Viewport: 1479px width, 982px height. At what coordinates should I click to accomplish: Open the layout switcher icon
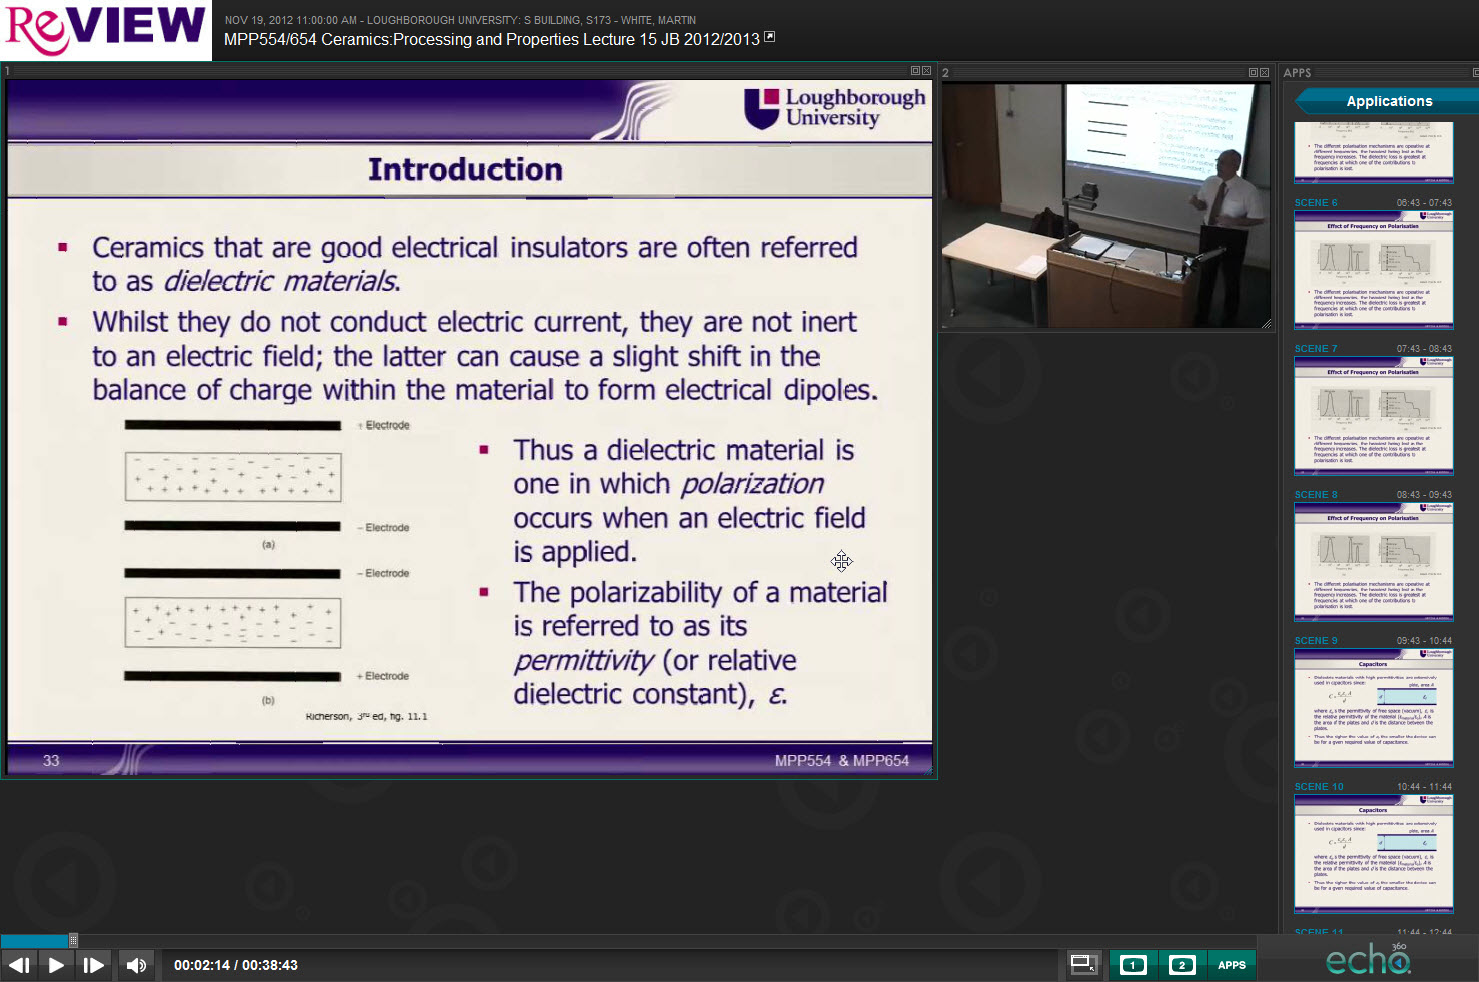[1083, 964]
